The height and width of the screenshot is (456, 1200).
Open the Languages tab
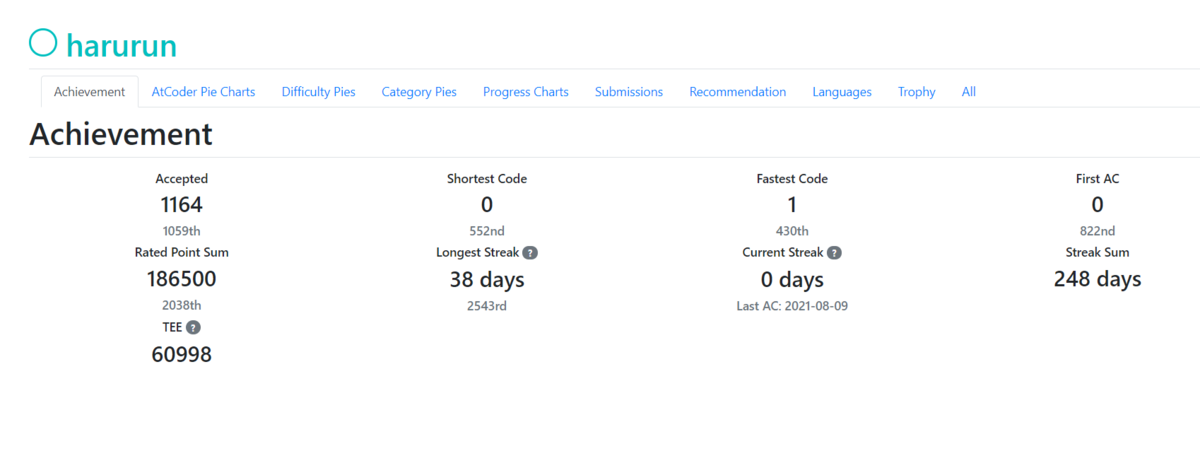(x=842, y=91)
